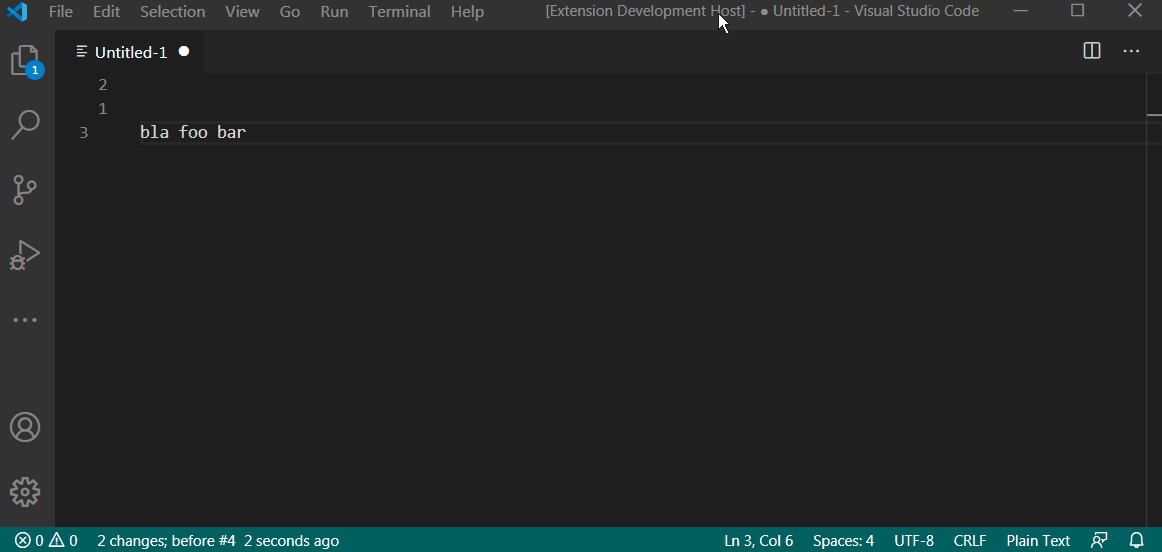Open the Manage gear menu
The height and width of the screenshot is (552, 1162).
pos(25,492)
